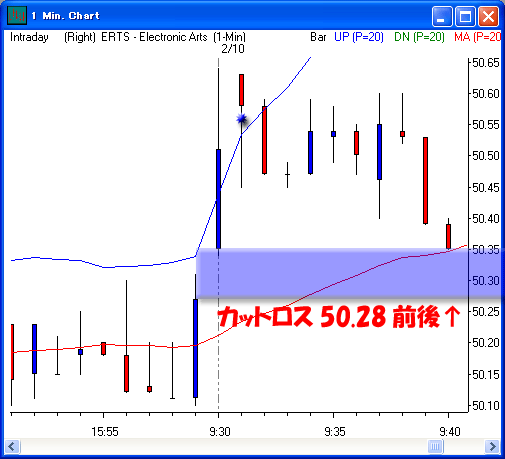The height and width of the screenshot is (459, 505).
Task: Maximize the 1 Min. Chart window
Action: (465, 16)
